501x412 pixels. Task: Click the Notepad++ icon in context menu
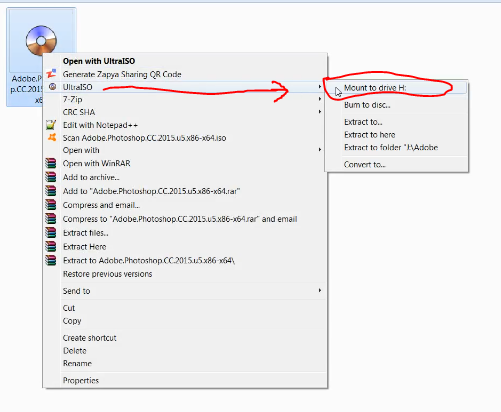pyautogui.click(x=51, y=125)
